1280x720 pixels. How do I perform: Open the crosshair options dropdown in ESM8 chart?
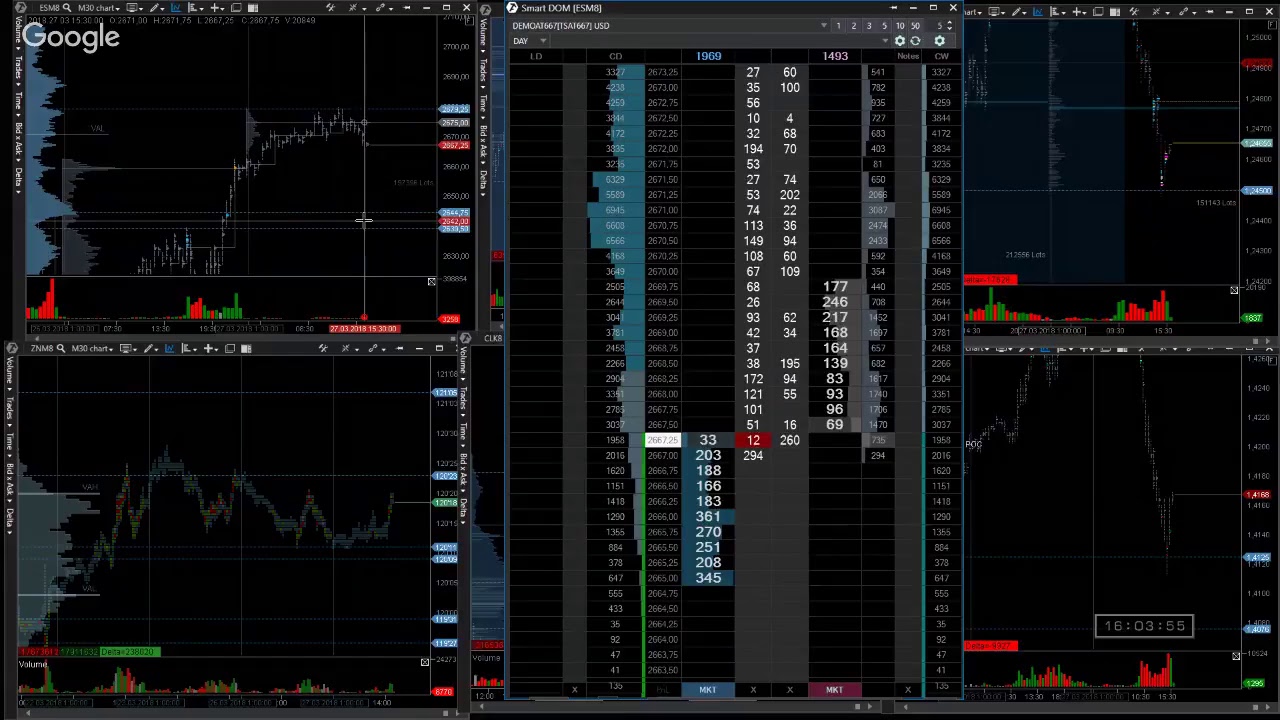pos(355,8)
